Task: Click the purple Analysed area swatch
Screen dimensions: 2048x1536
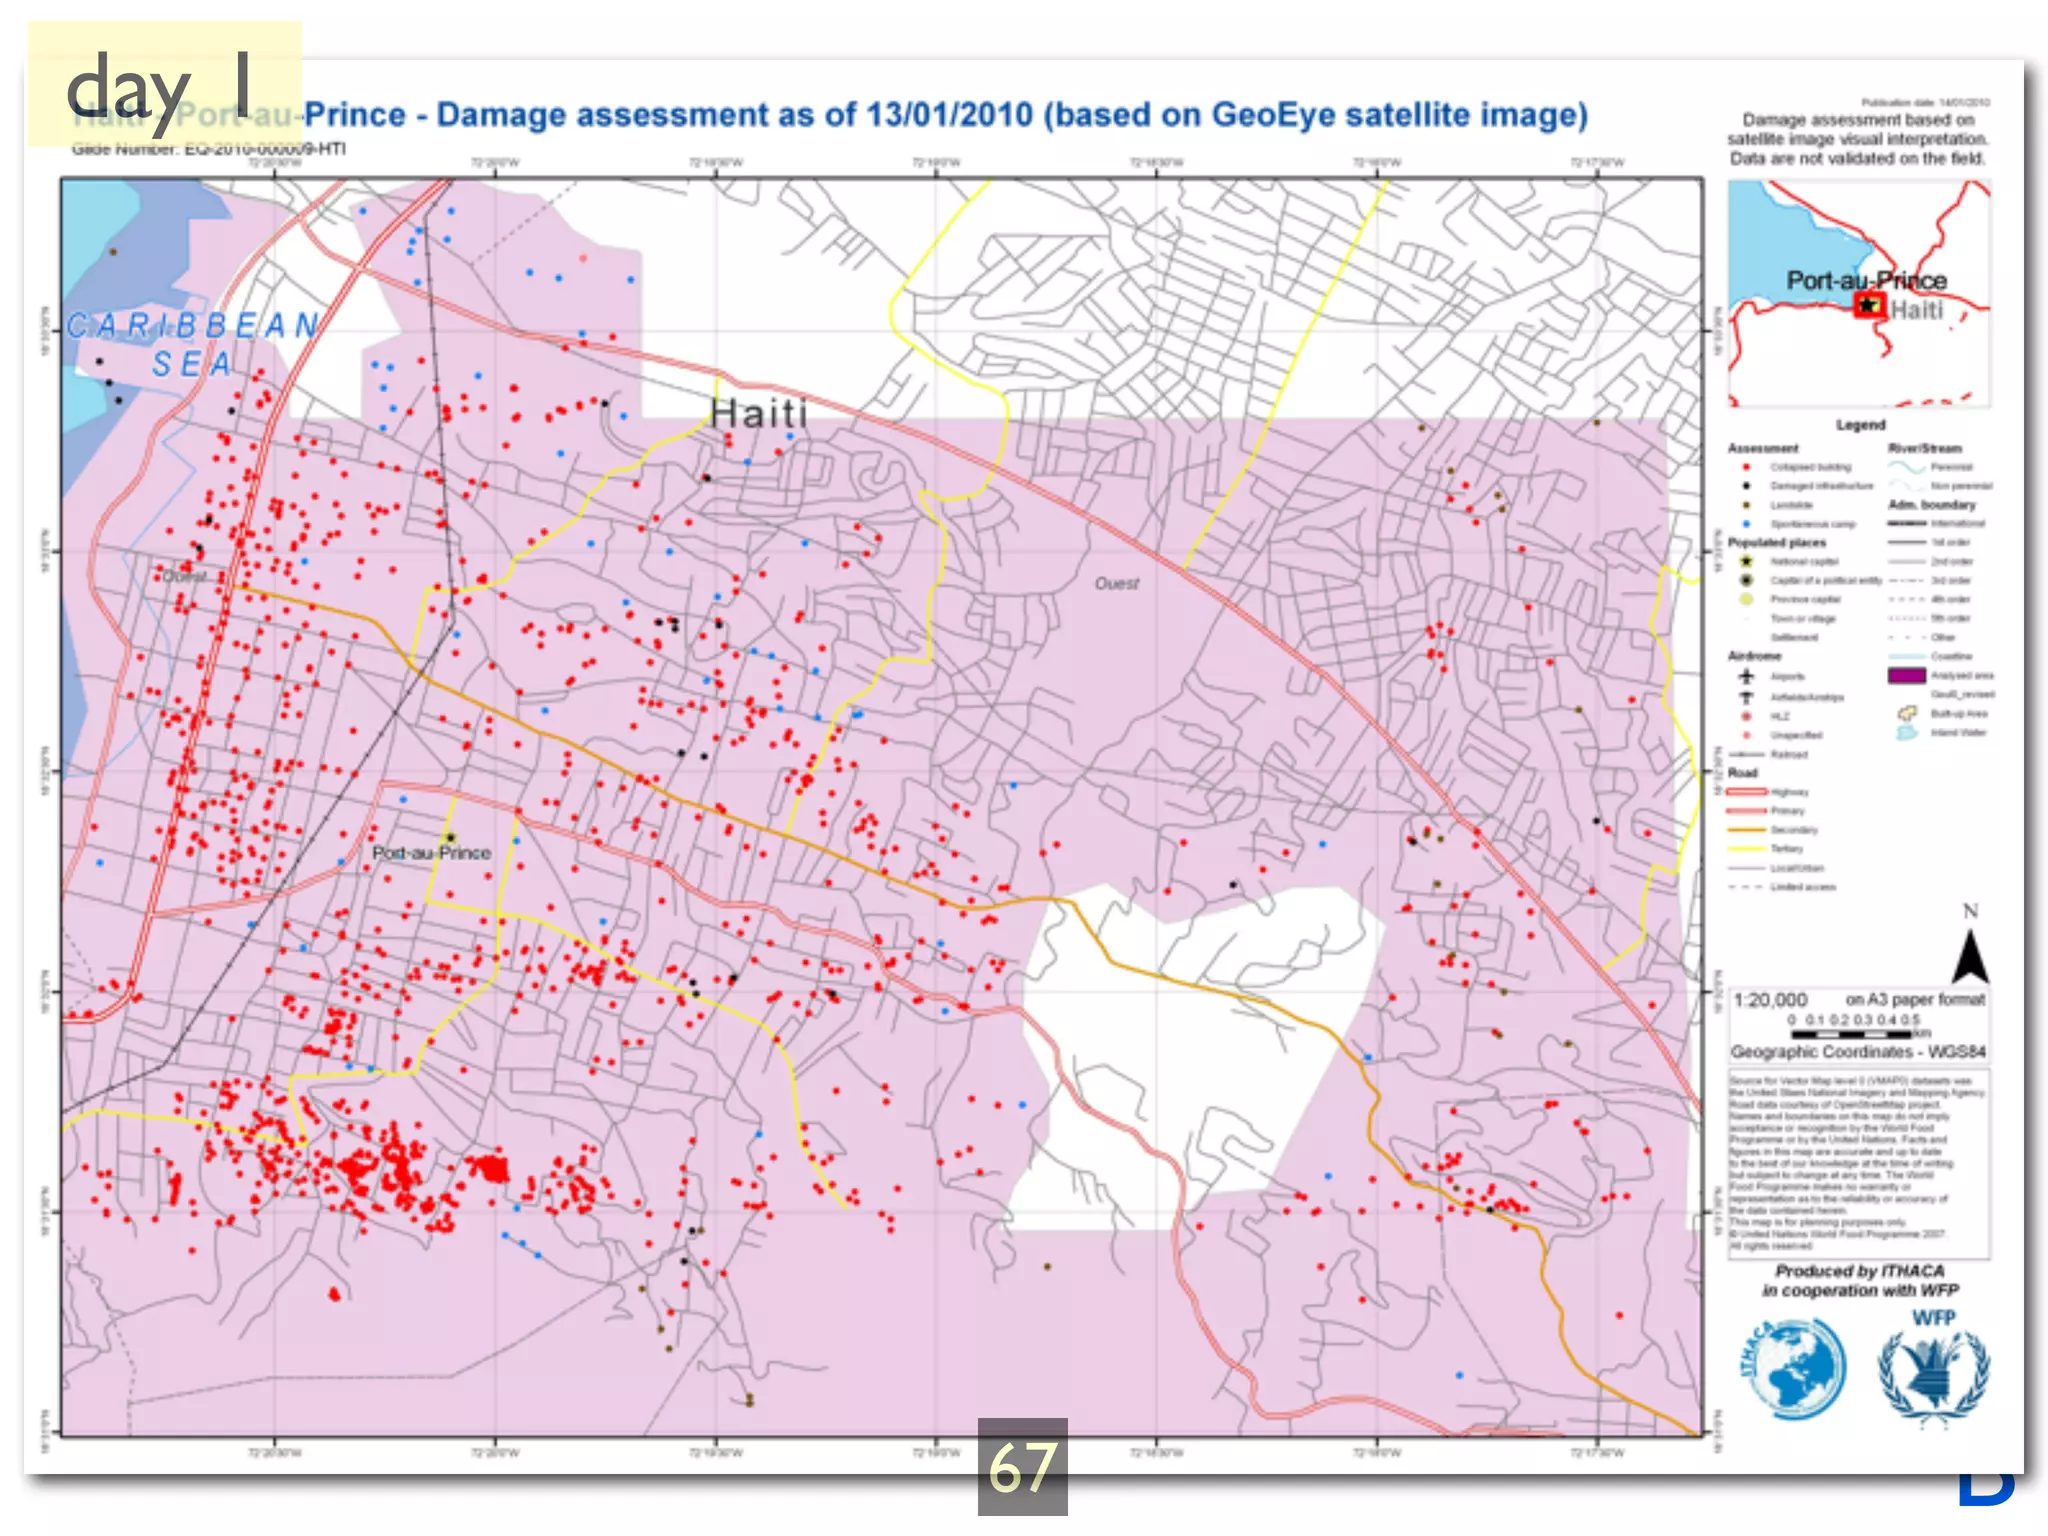Action: [x=1906, y=676]
